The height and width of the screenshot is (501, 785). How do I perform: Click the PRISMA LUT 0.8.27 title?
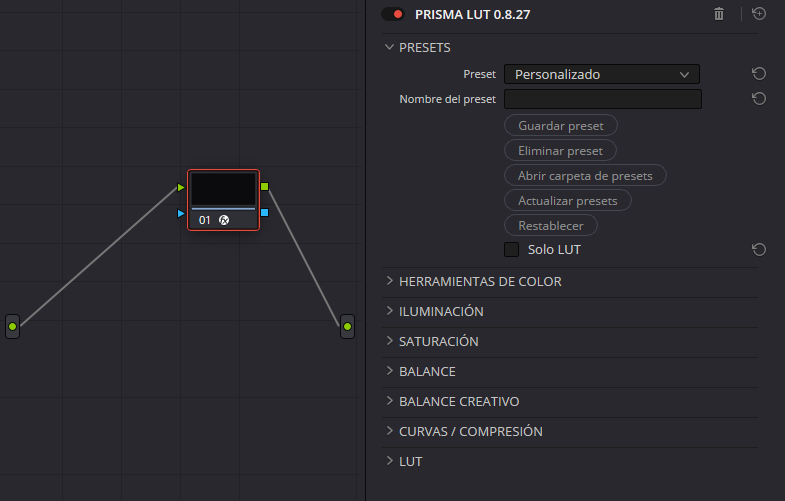(472, 15)
